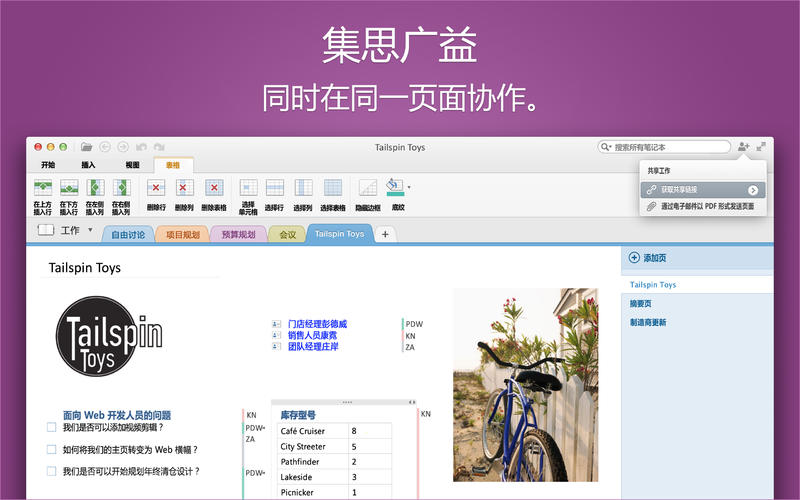Click the undo arrow in title bar
800x500 pixels.
pyautogui.click(x=141, y=147)
